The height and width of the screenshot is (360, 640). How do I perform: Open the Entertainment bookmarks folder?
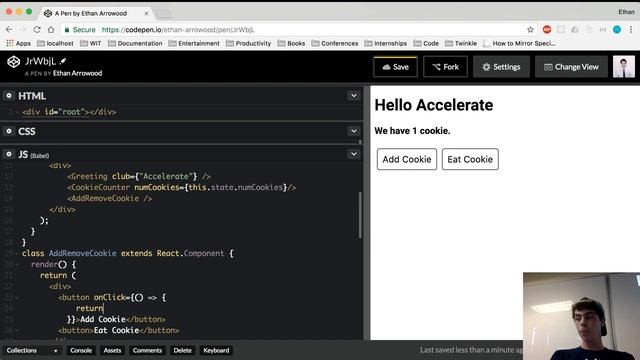pyautogui.click(x=194, y=43)
